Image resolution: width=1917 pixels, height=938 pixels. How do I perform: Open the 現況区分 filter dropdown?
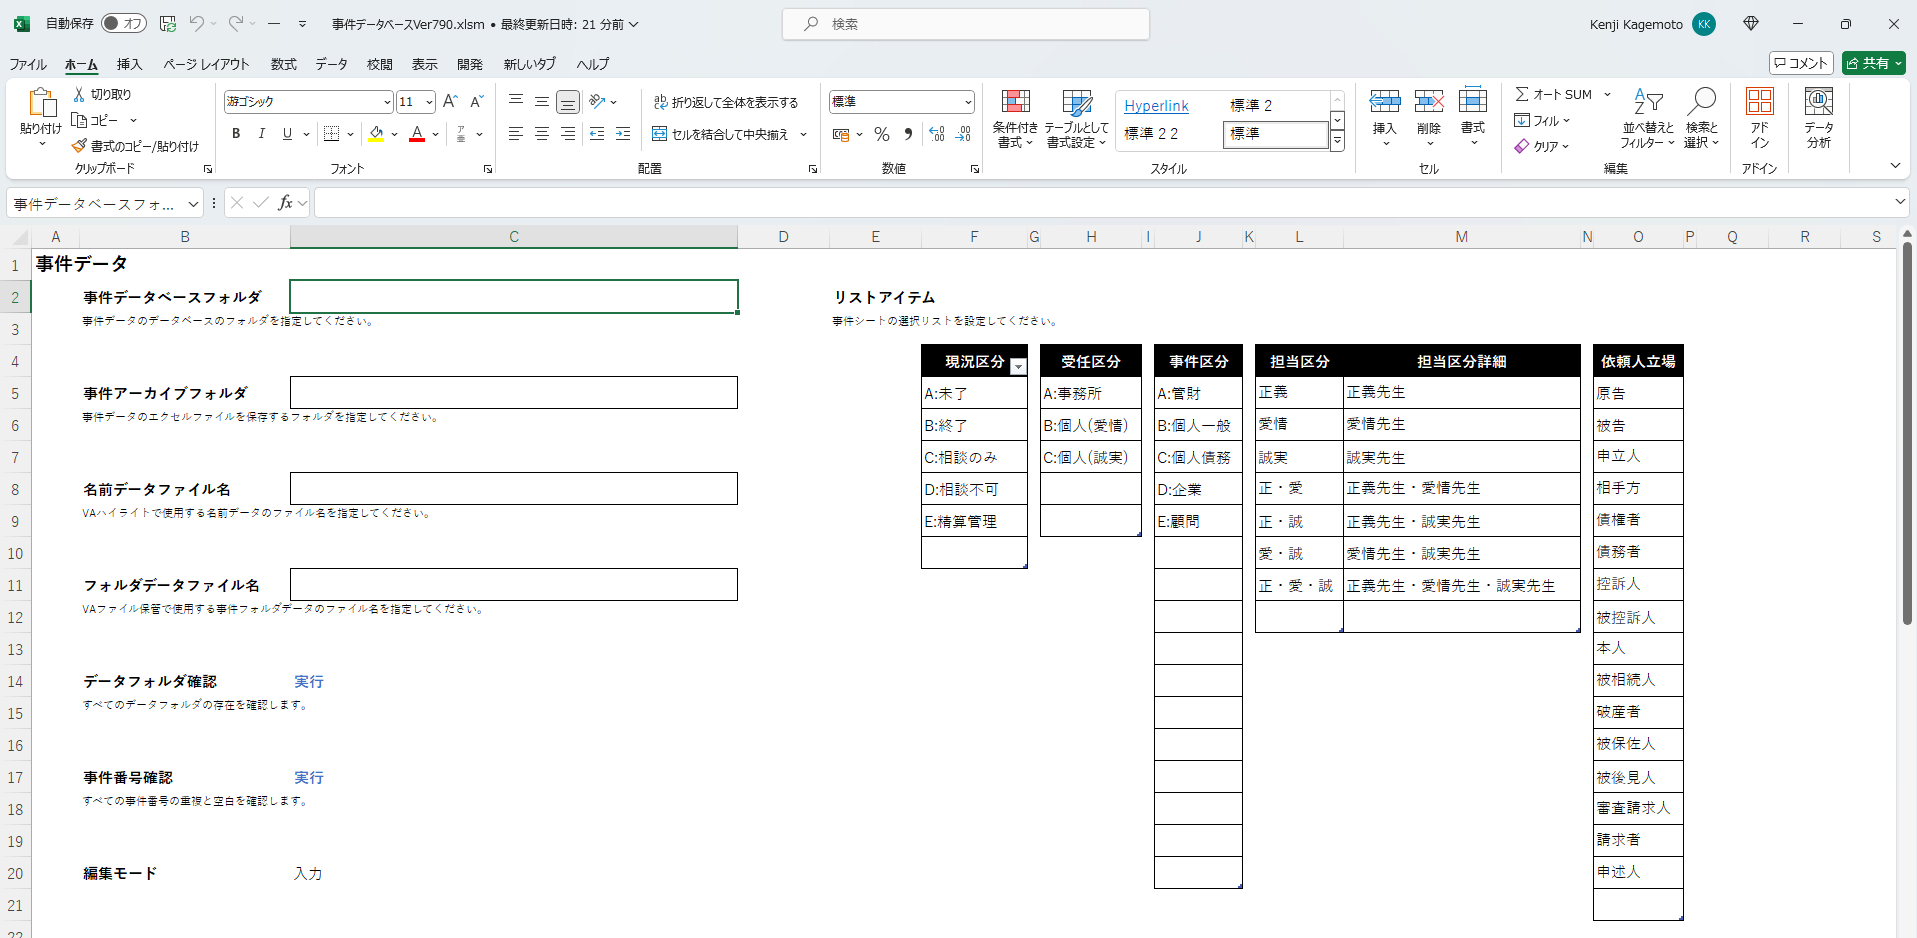tap(1018, 366)
